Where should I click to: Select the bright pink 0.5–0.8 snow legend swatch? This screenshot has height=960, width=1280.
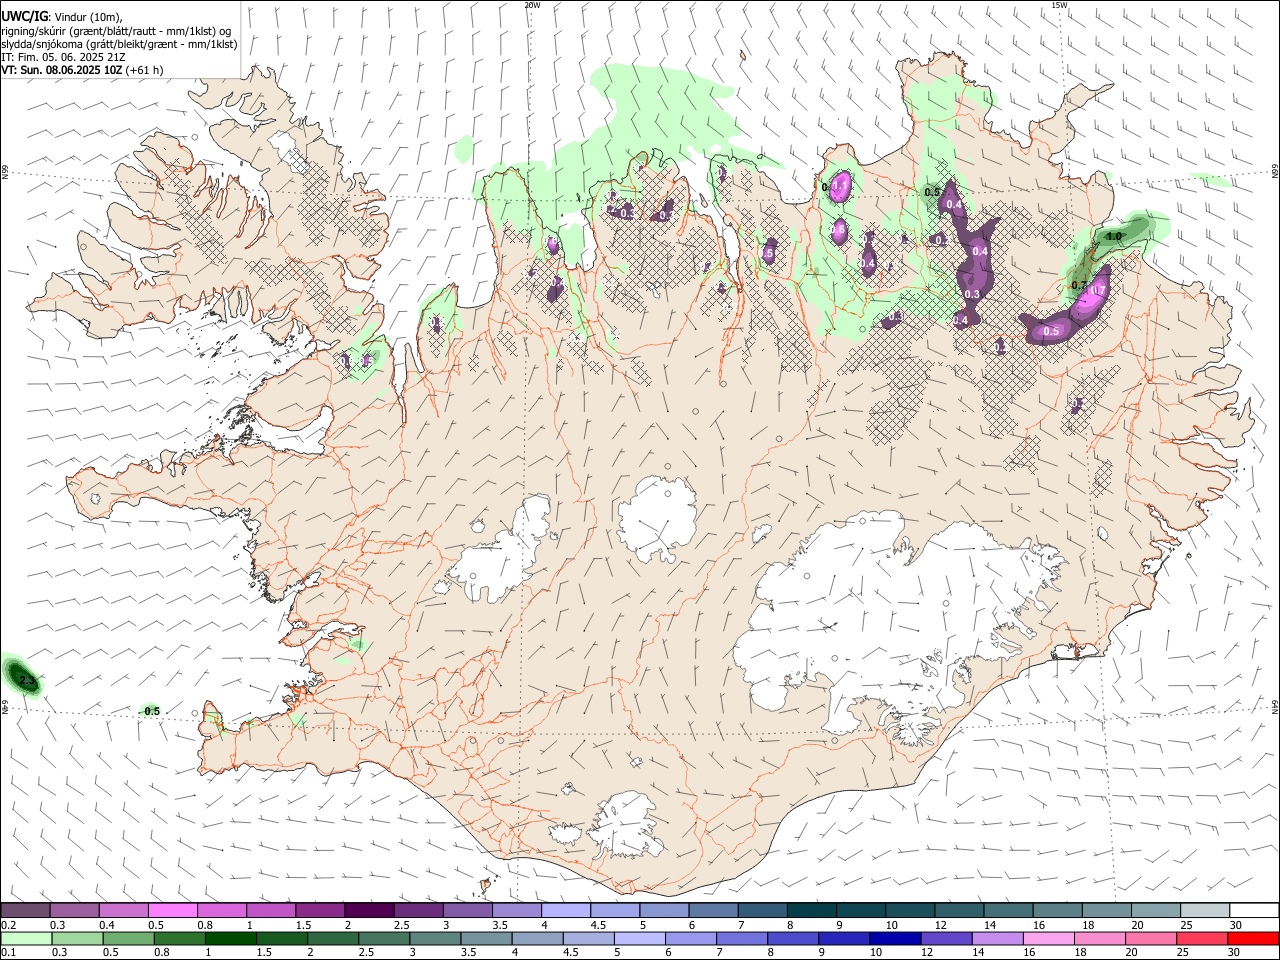(172, 911)
